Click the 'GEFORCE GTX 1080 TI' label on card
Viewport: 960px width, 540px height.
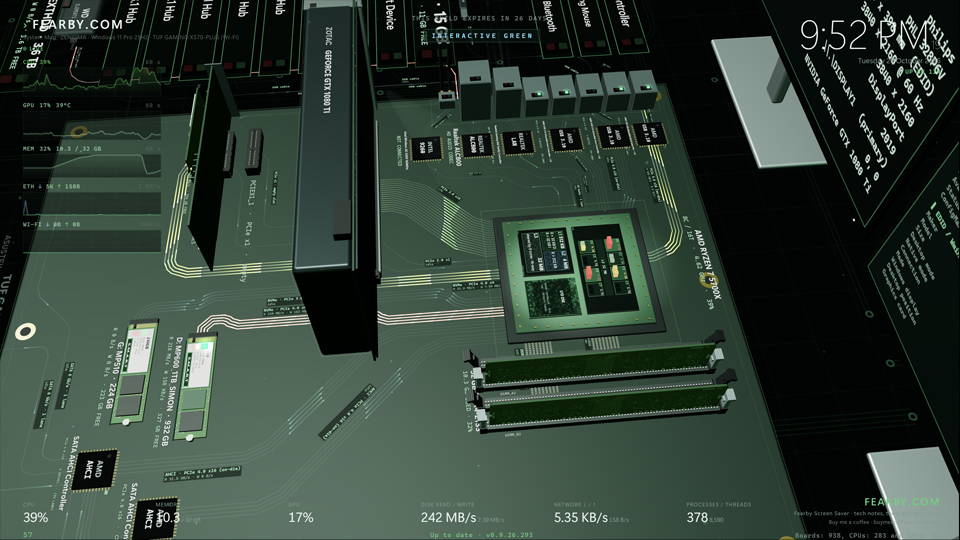click(327, 81)
